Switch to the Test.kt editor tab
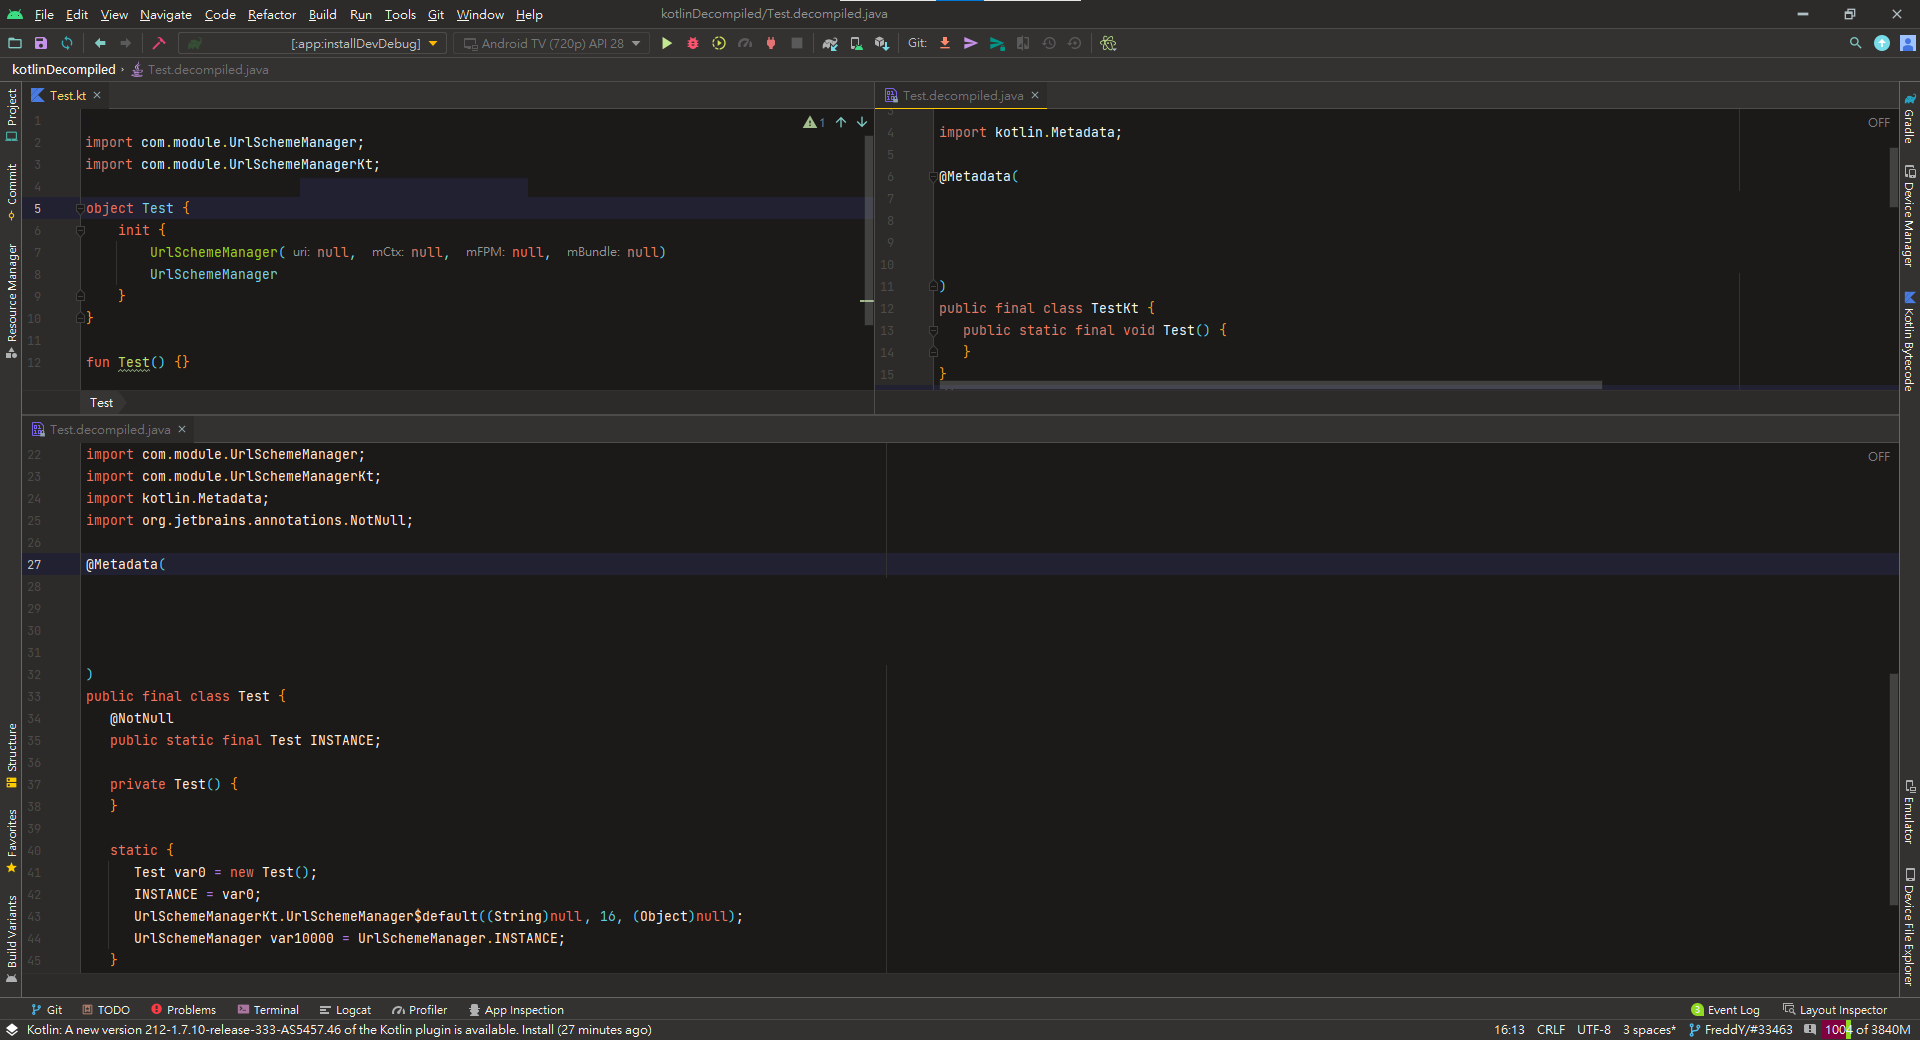 click(67, 95)
